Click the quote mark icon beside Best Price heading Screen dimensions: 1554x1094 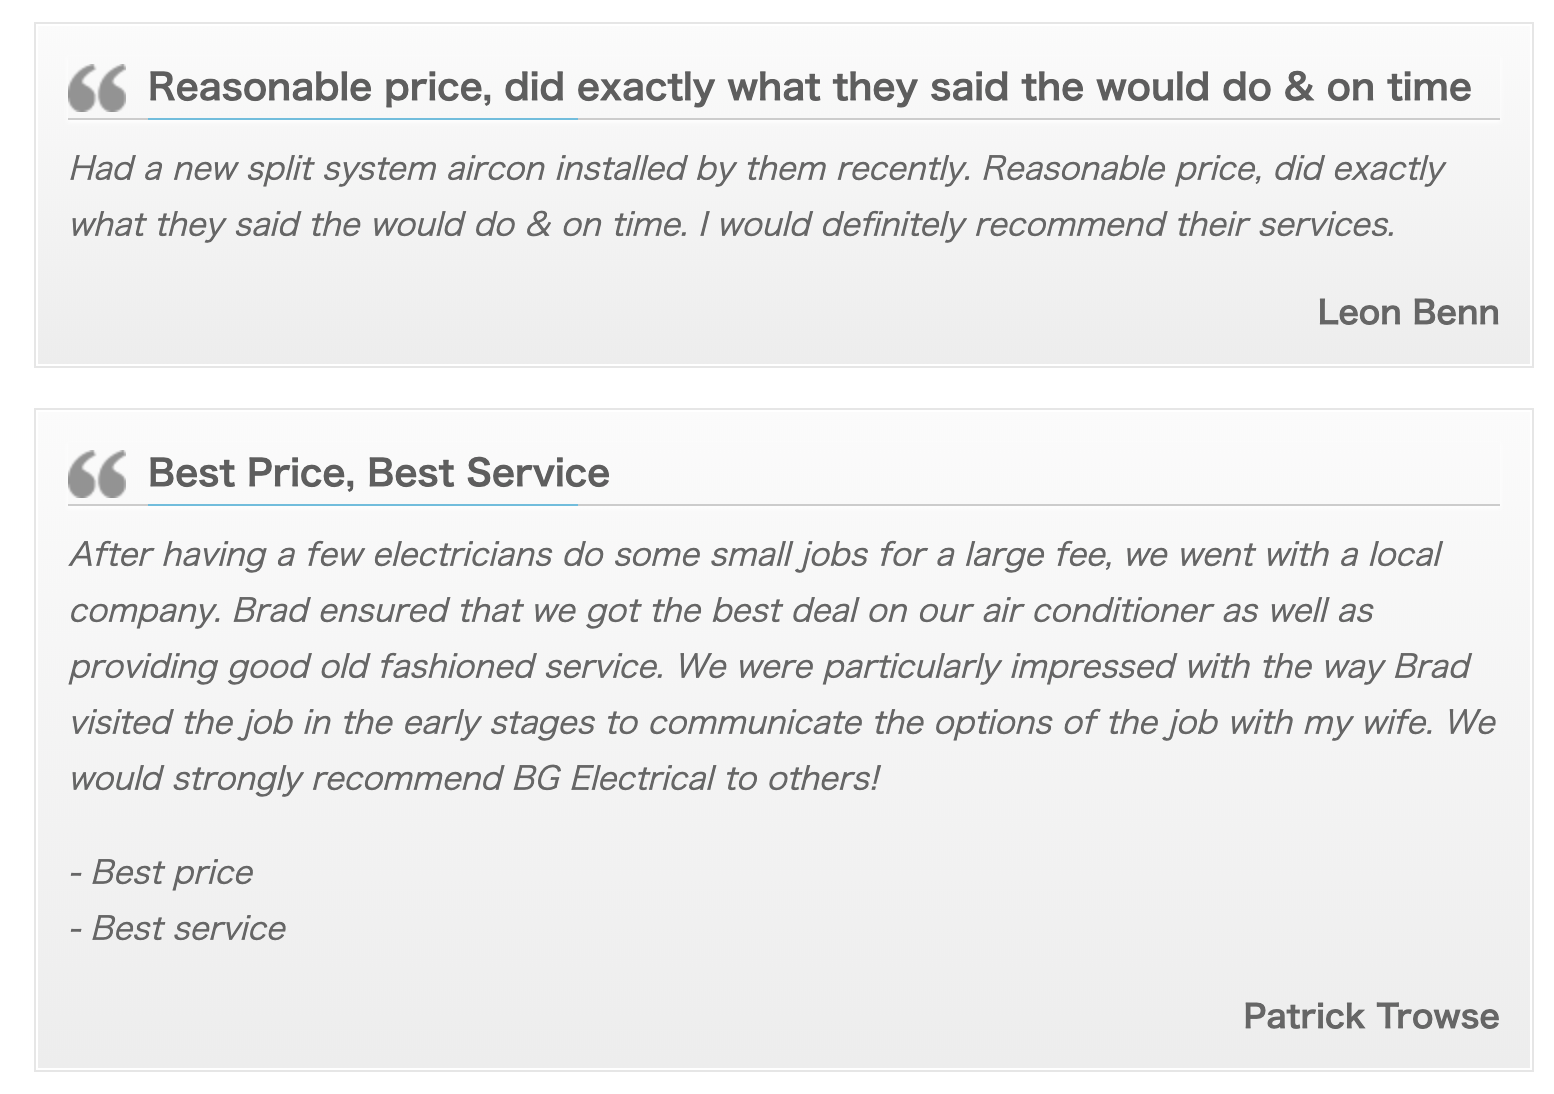[x=97, y=474]
